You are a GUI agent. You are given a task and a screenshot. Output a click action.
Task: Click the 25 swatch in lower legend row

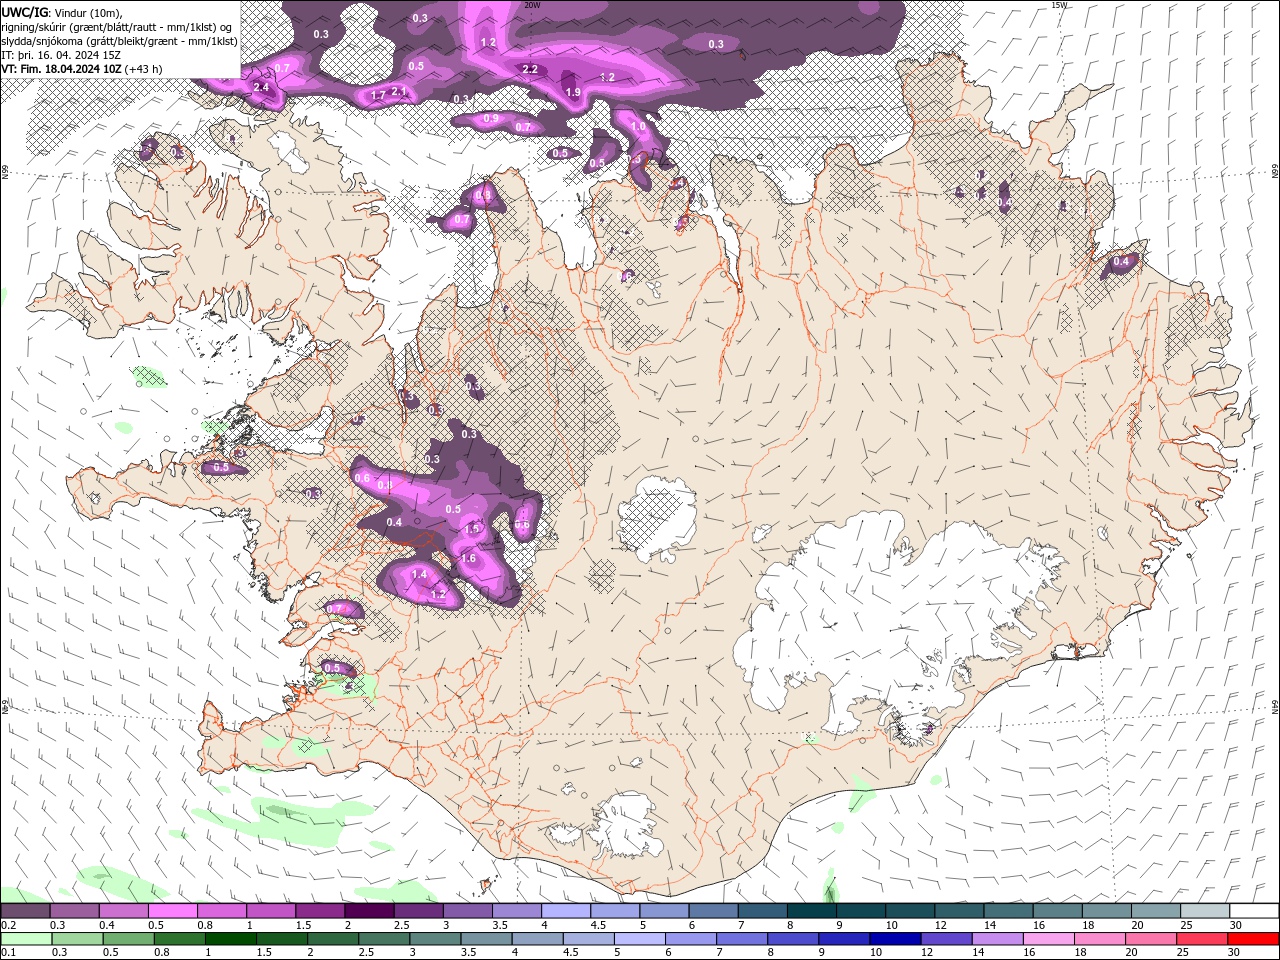click(1200, 939)
